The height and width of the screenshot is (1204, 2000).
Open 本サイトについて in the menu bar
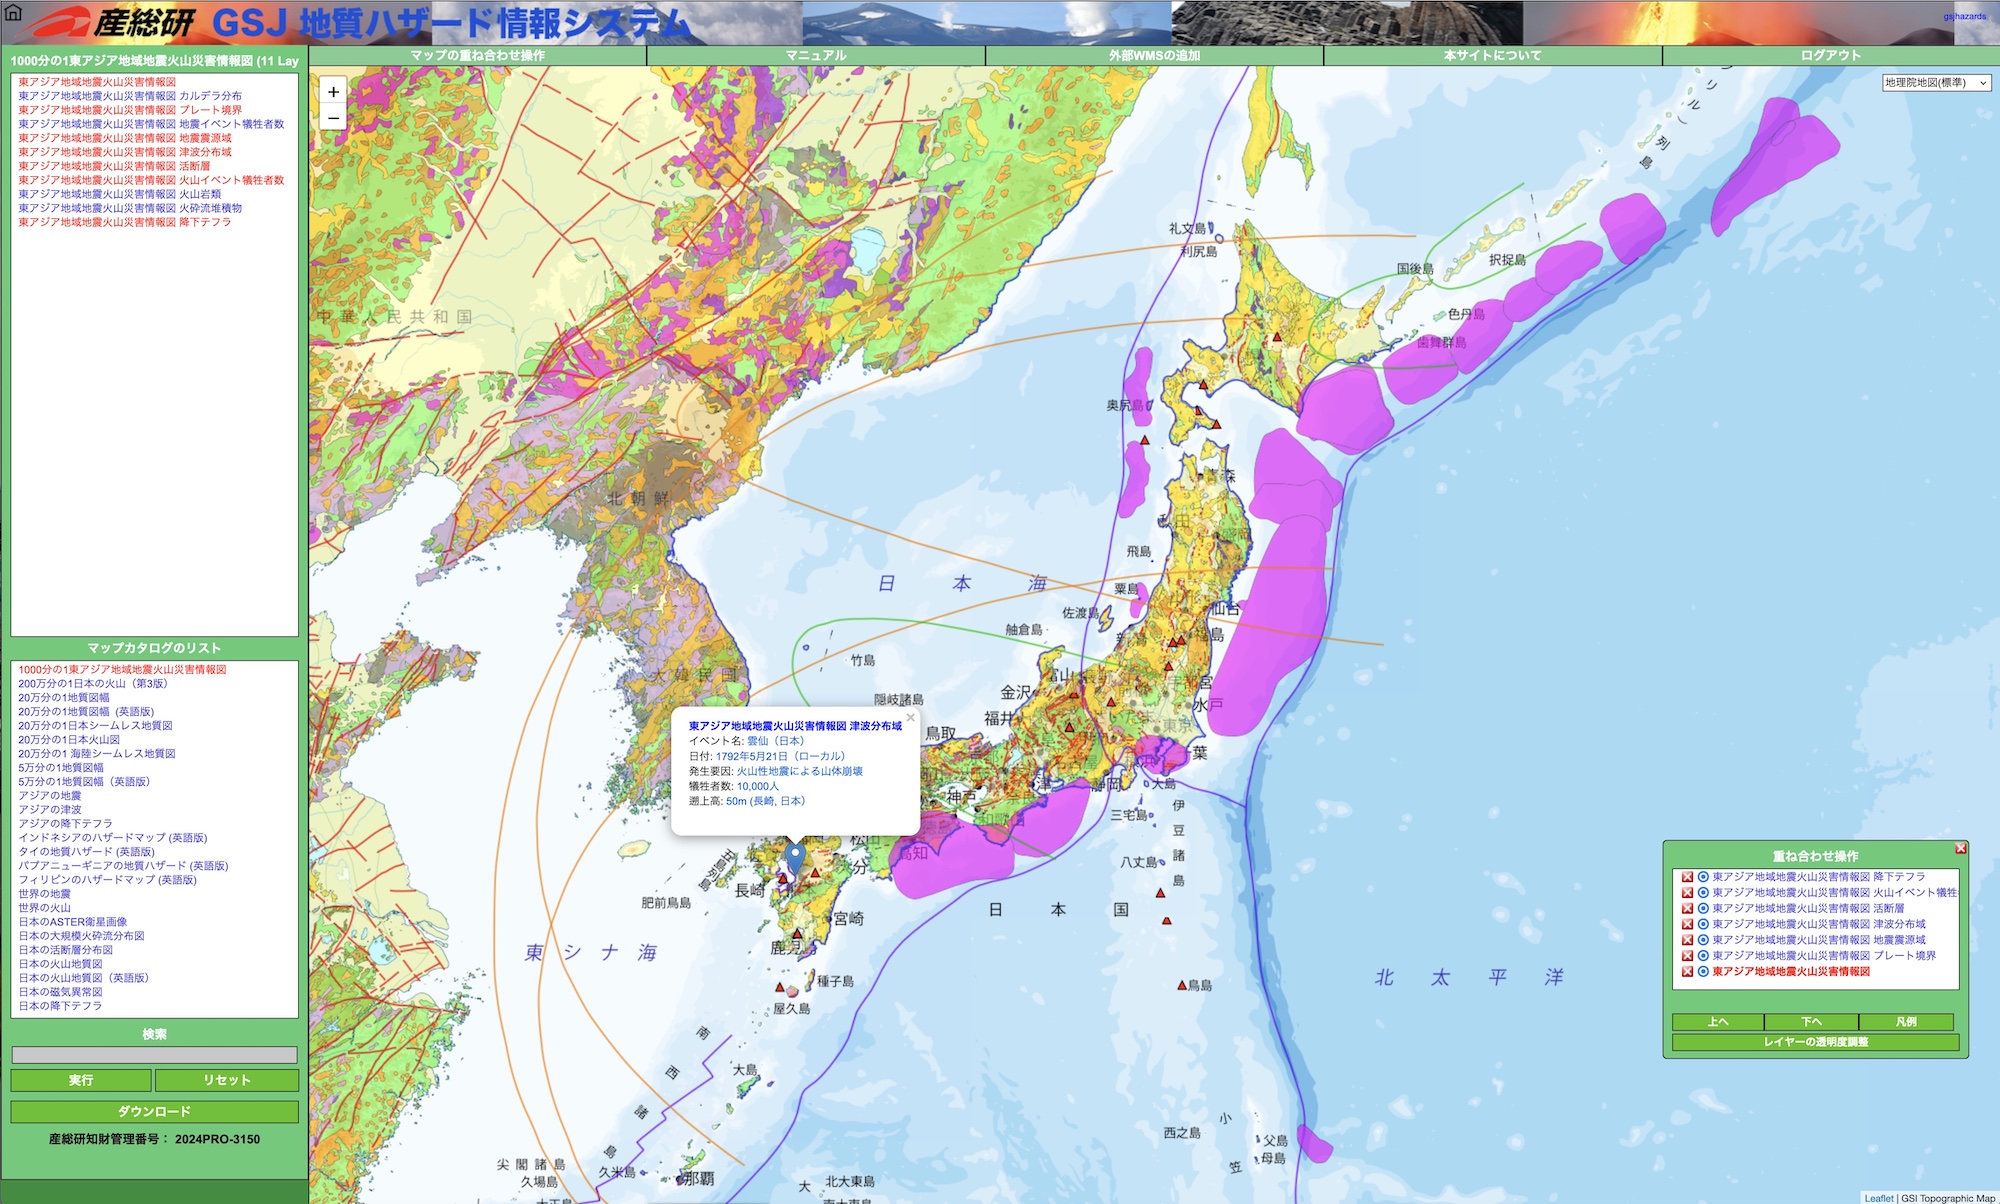pyautogui.click(x=1493, y=56)
